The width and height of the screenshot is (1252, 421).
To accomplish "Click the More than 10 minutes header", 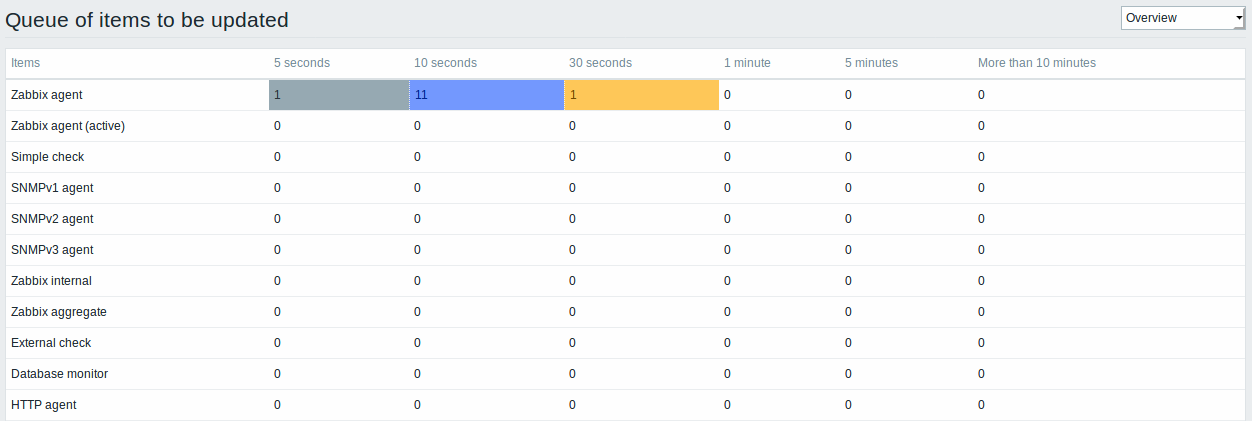I will 1037,63.
